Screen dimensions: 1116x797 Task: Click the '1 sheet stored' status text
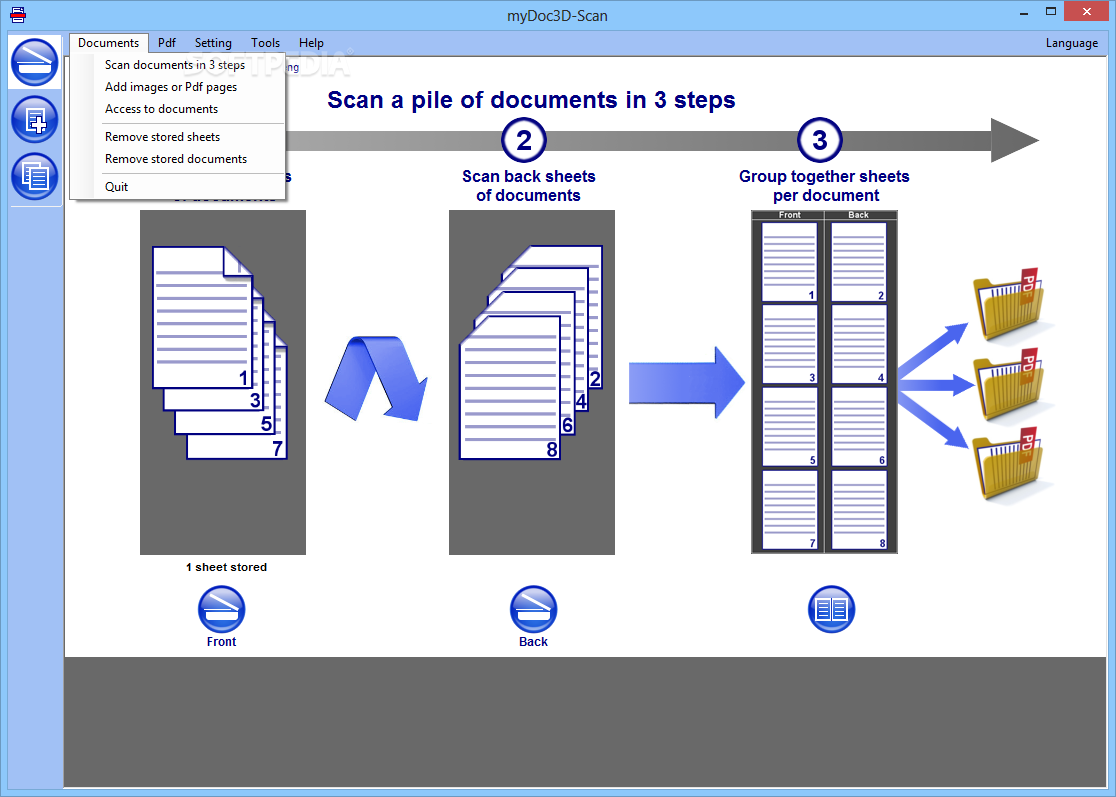click(226, 567)
